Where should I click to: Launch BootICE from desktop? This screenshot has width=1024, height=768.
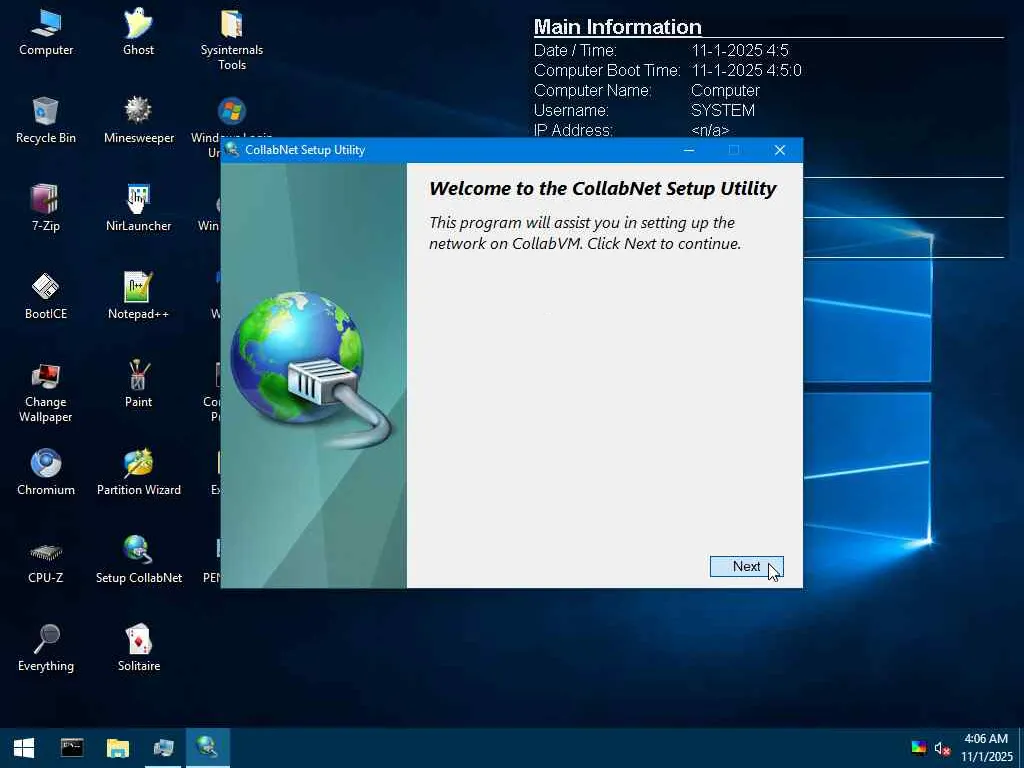pos(46,296)
